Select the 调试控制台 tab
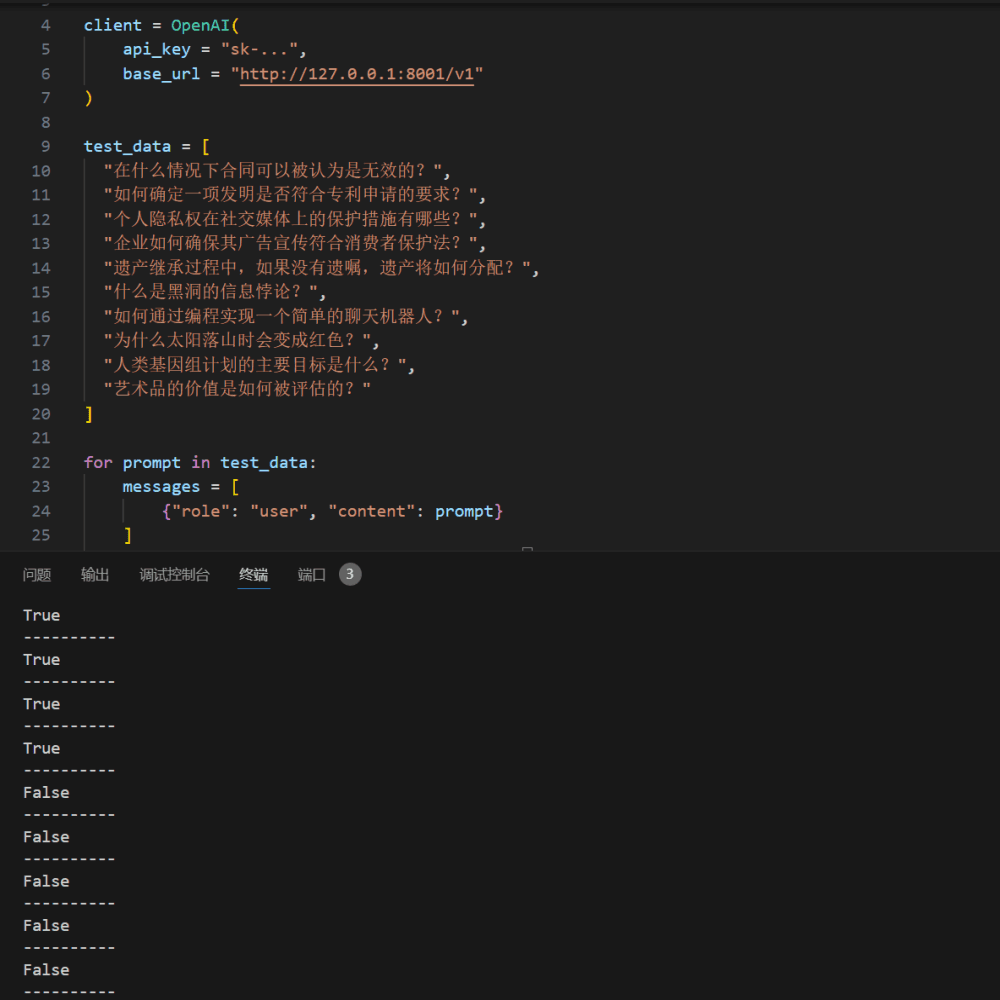Screen dimensions: 1000x1000 pyautogui.click(x=174, y=575)
